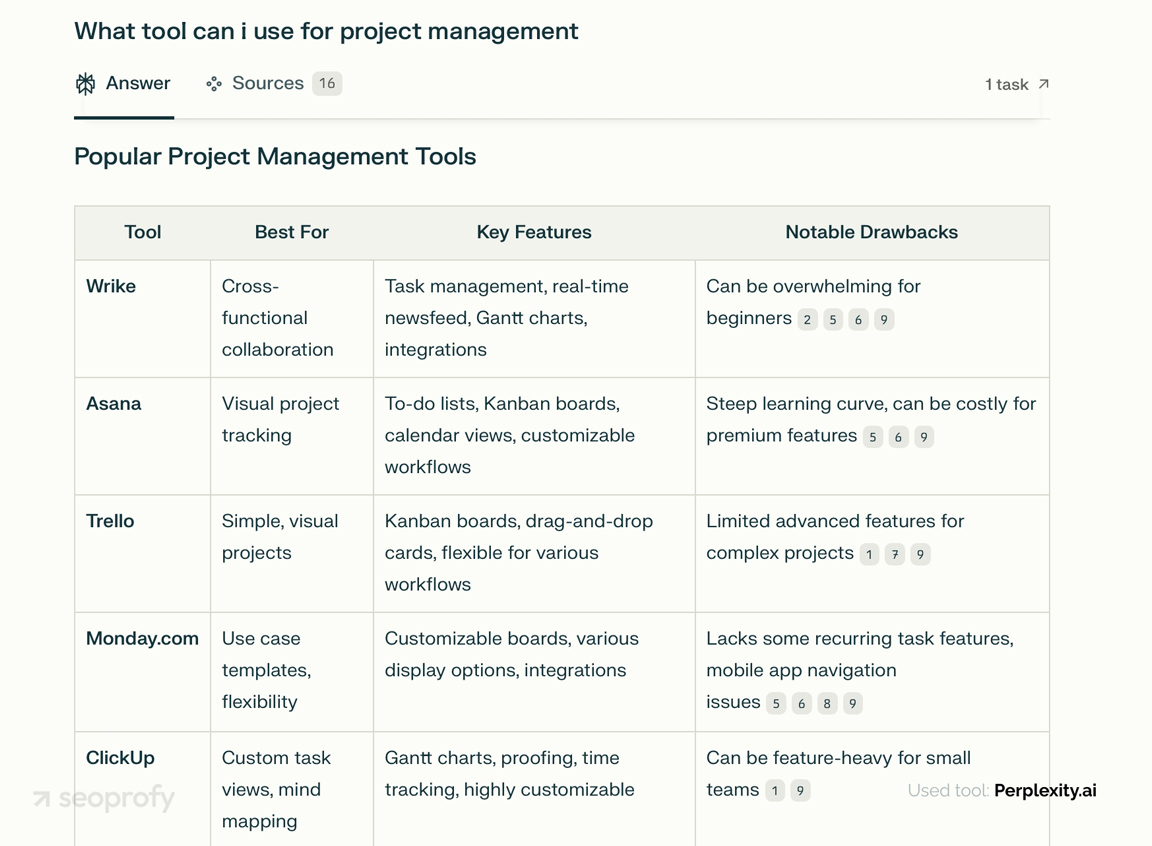
Task: Open citation 9 in the Trello row
Action: click(x=920, y=554)
